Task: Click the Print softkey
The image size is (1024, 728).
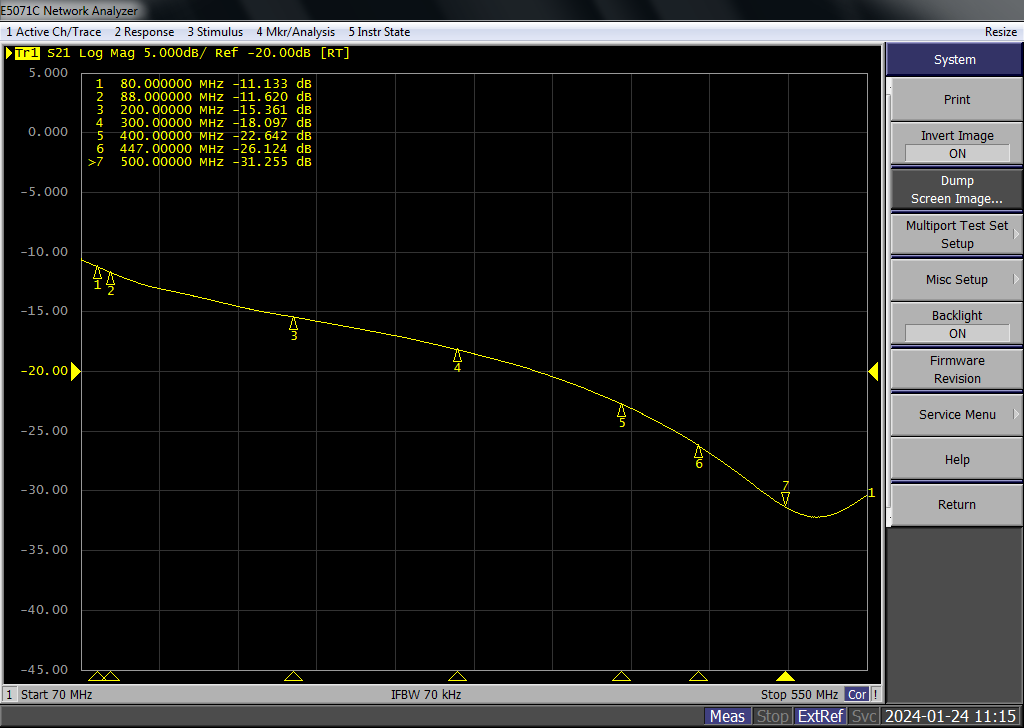Action: point(957,99)
